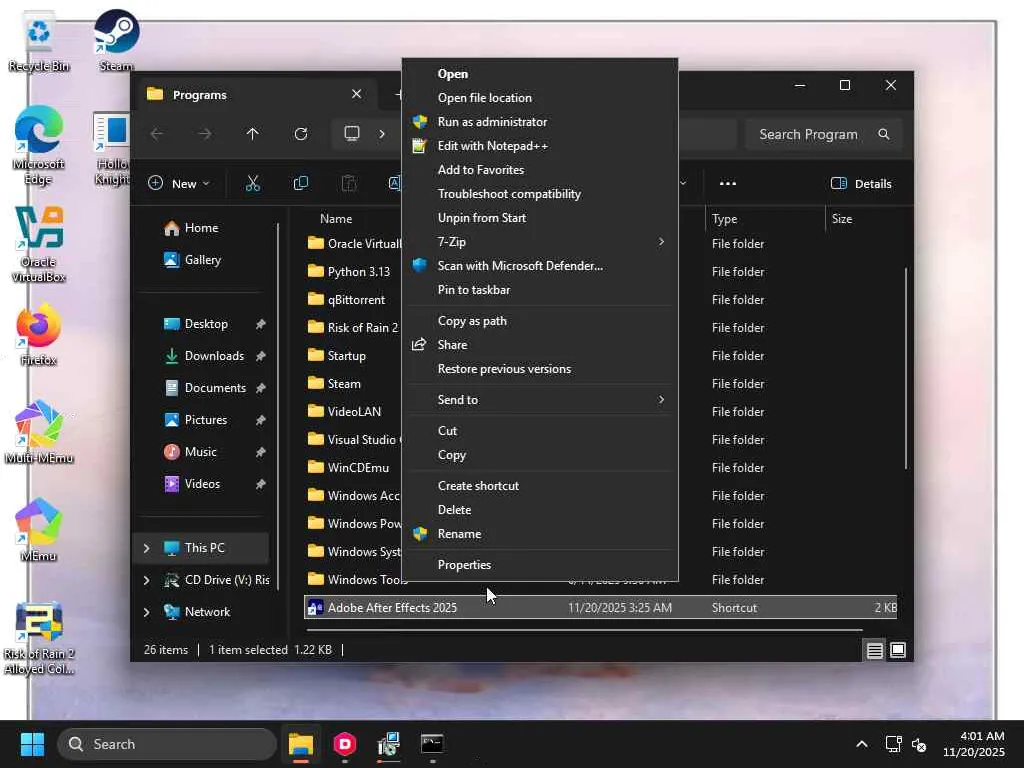Viewport: 1024px width, 768px height.
Task: Click File Explorer icon on taskbar
Action: [x=301, y=744]
